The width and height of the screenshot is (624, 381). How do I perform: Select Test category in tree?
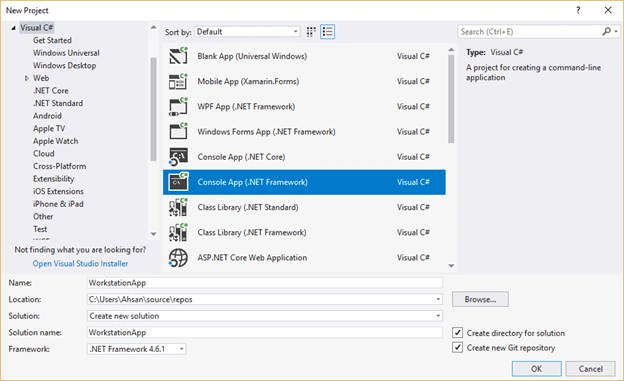pos(40,229)
